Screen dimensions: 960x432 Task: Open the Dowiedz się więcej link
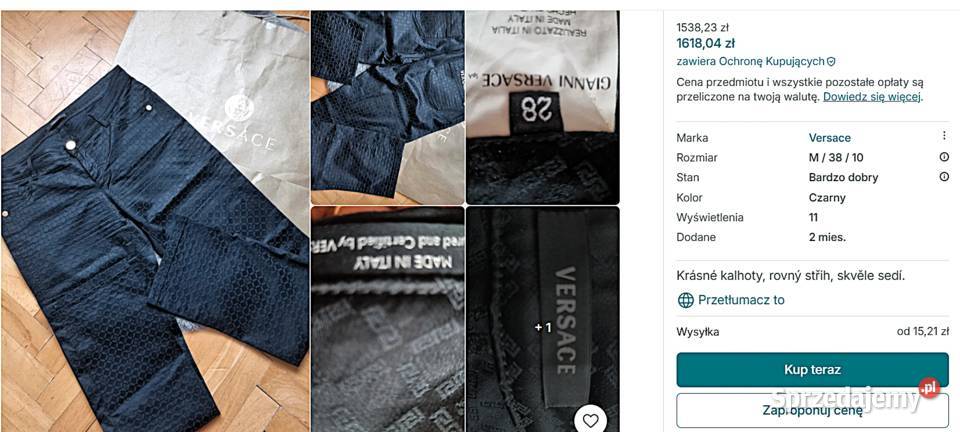872,97
